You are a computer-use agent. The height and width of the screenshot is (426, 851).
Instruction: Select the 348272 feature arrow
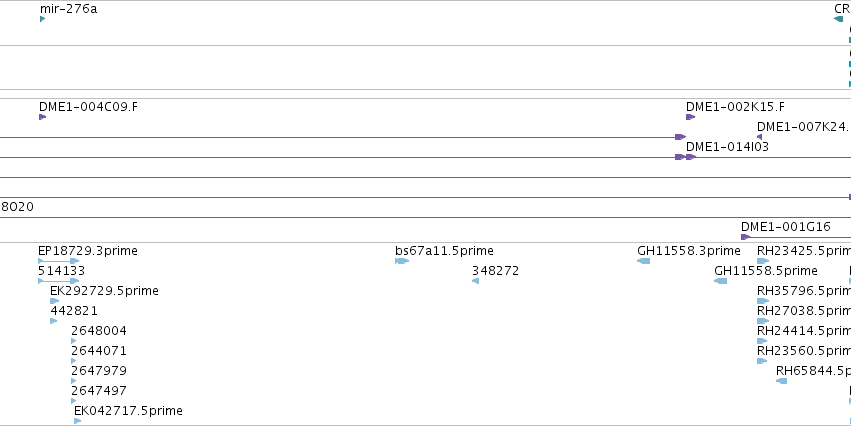tap(475, 281)
